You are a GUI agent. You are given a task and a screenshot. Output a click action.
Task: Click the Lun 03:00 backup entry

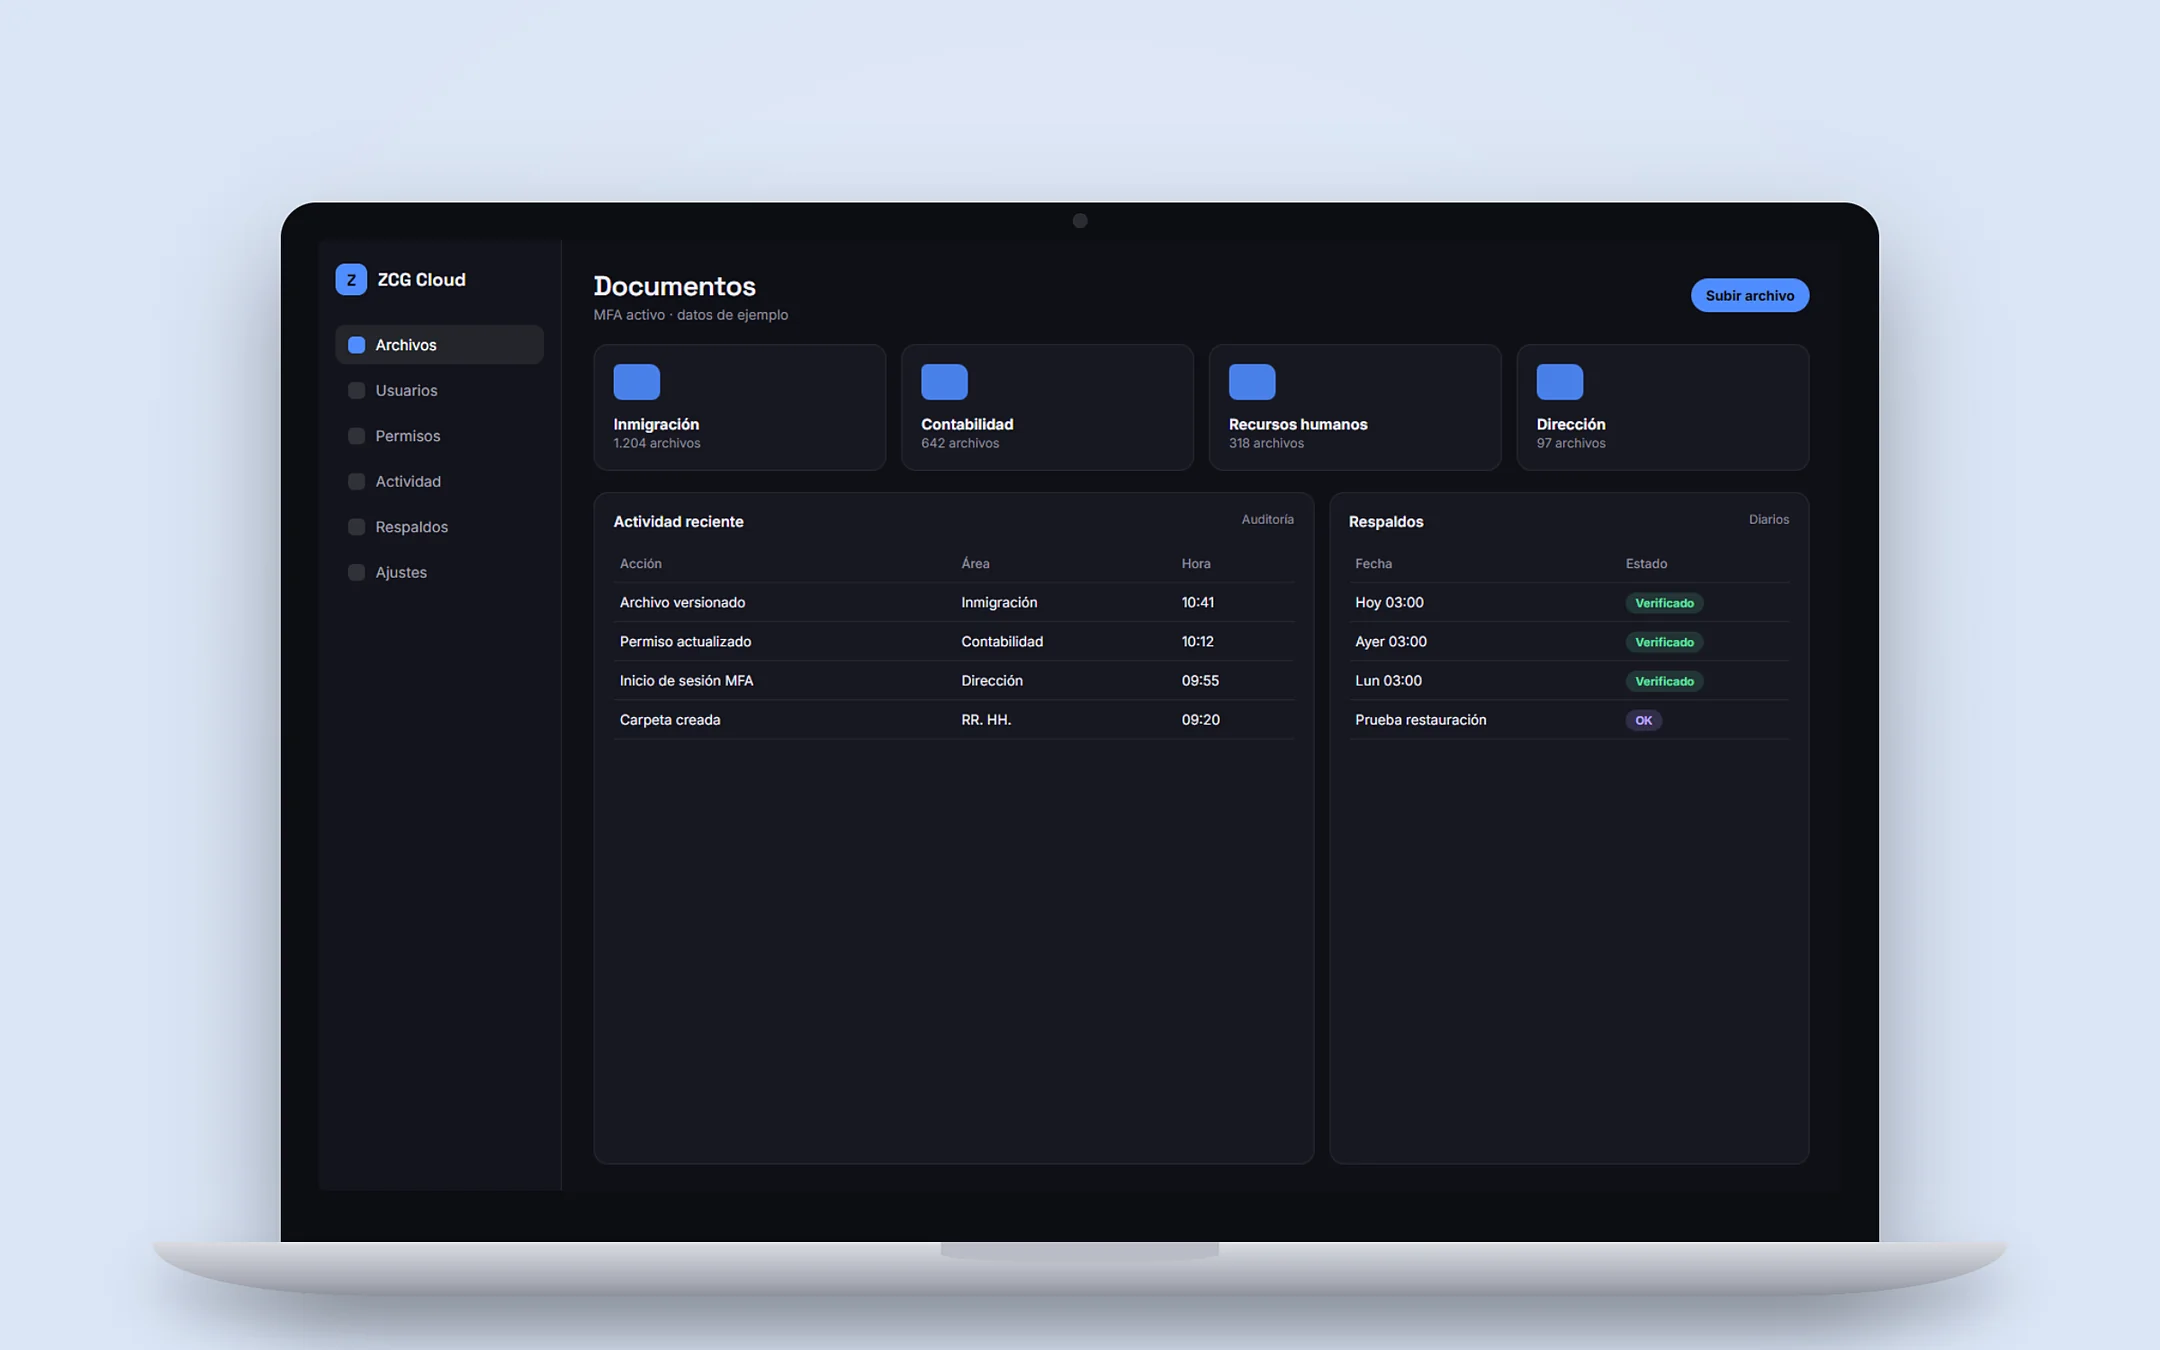(x=1388, y=680)
